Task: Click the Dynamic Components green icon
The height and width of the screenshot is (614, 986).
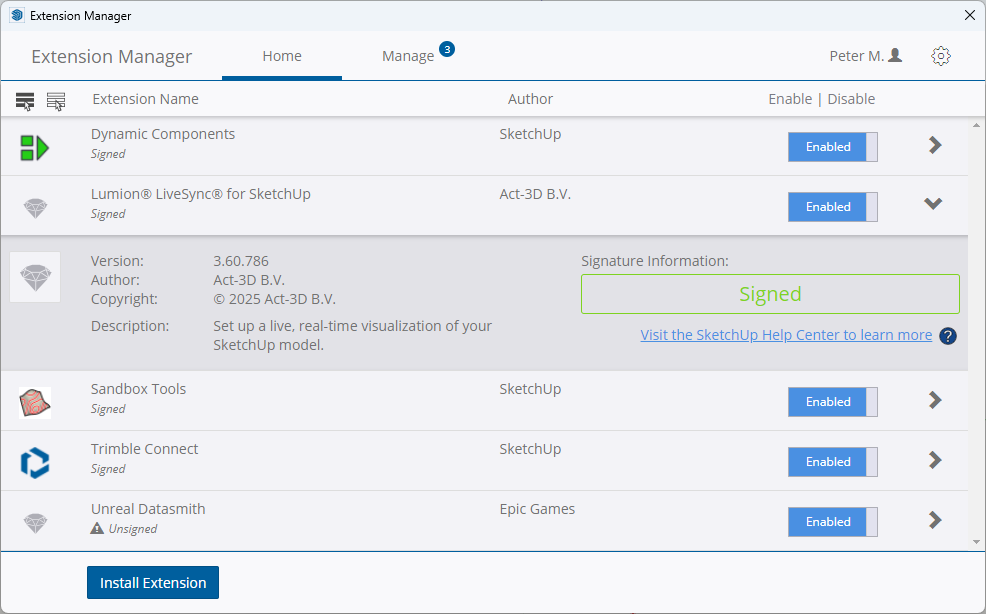Action: (x=35, y=148)
